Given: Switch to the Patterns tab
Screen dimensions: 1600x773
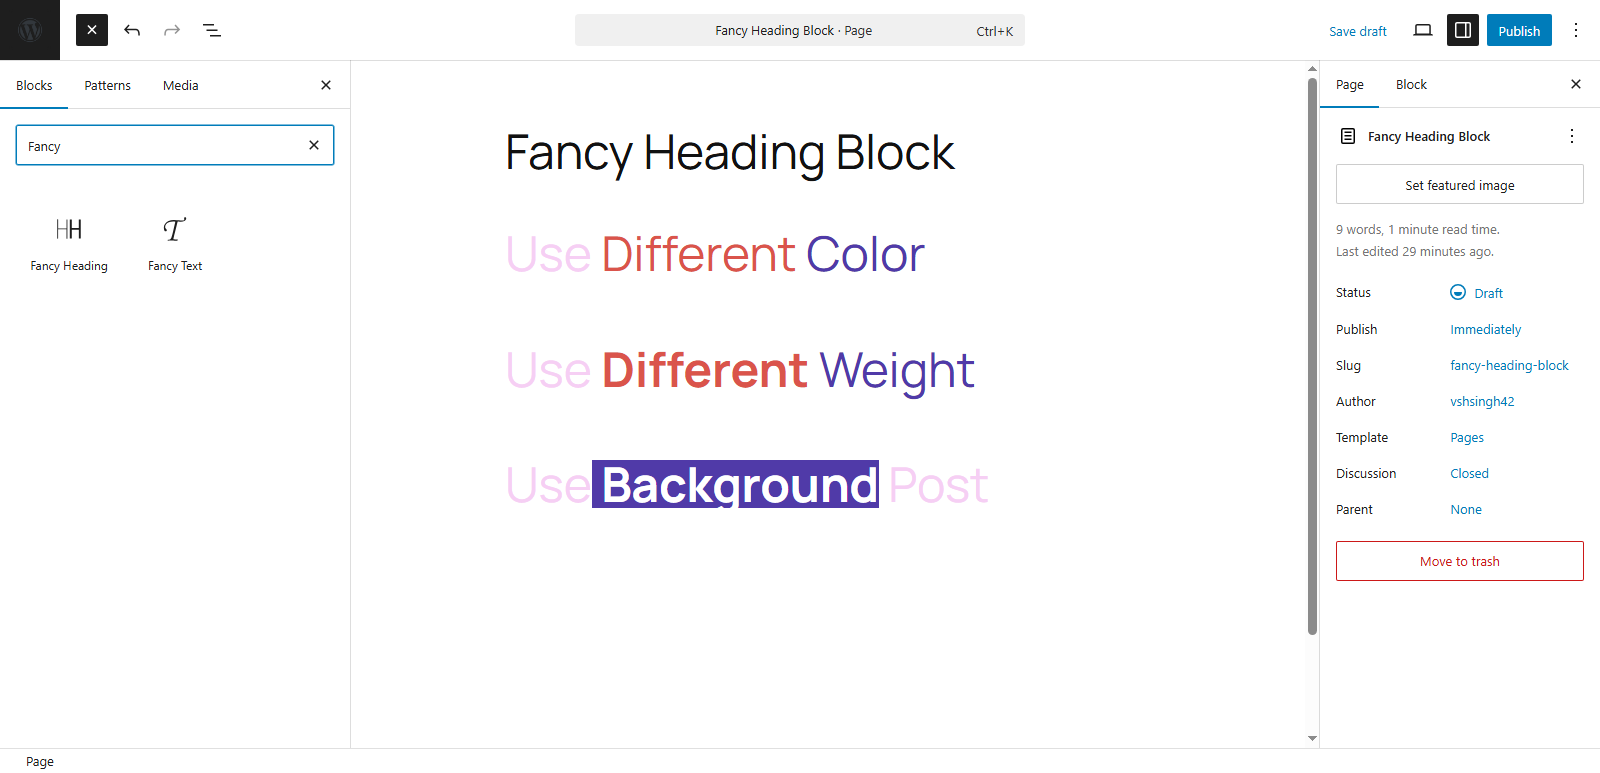Looking at the screenshot, I should [x=108, y=85].
